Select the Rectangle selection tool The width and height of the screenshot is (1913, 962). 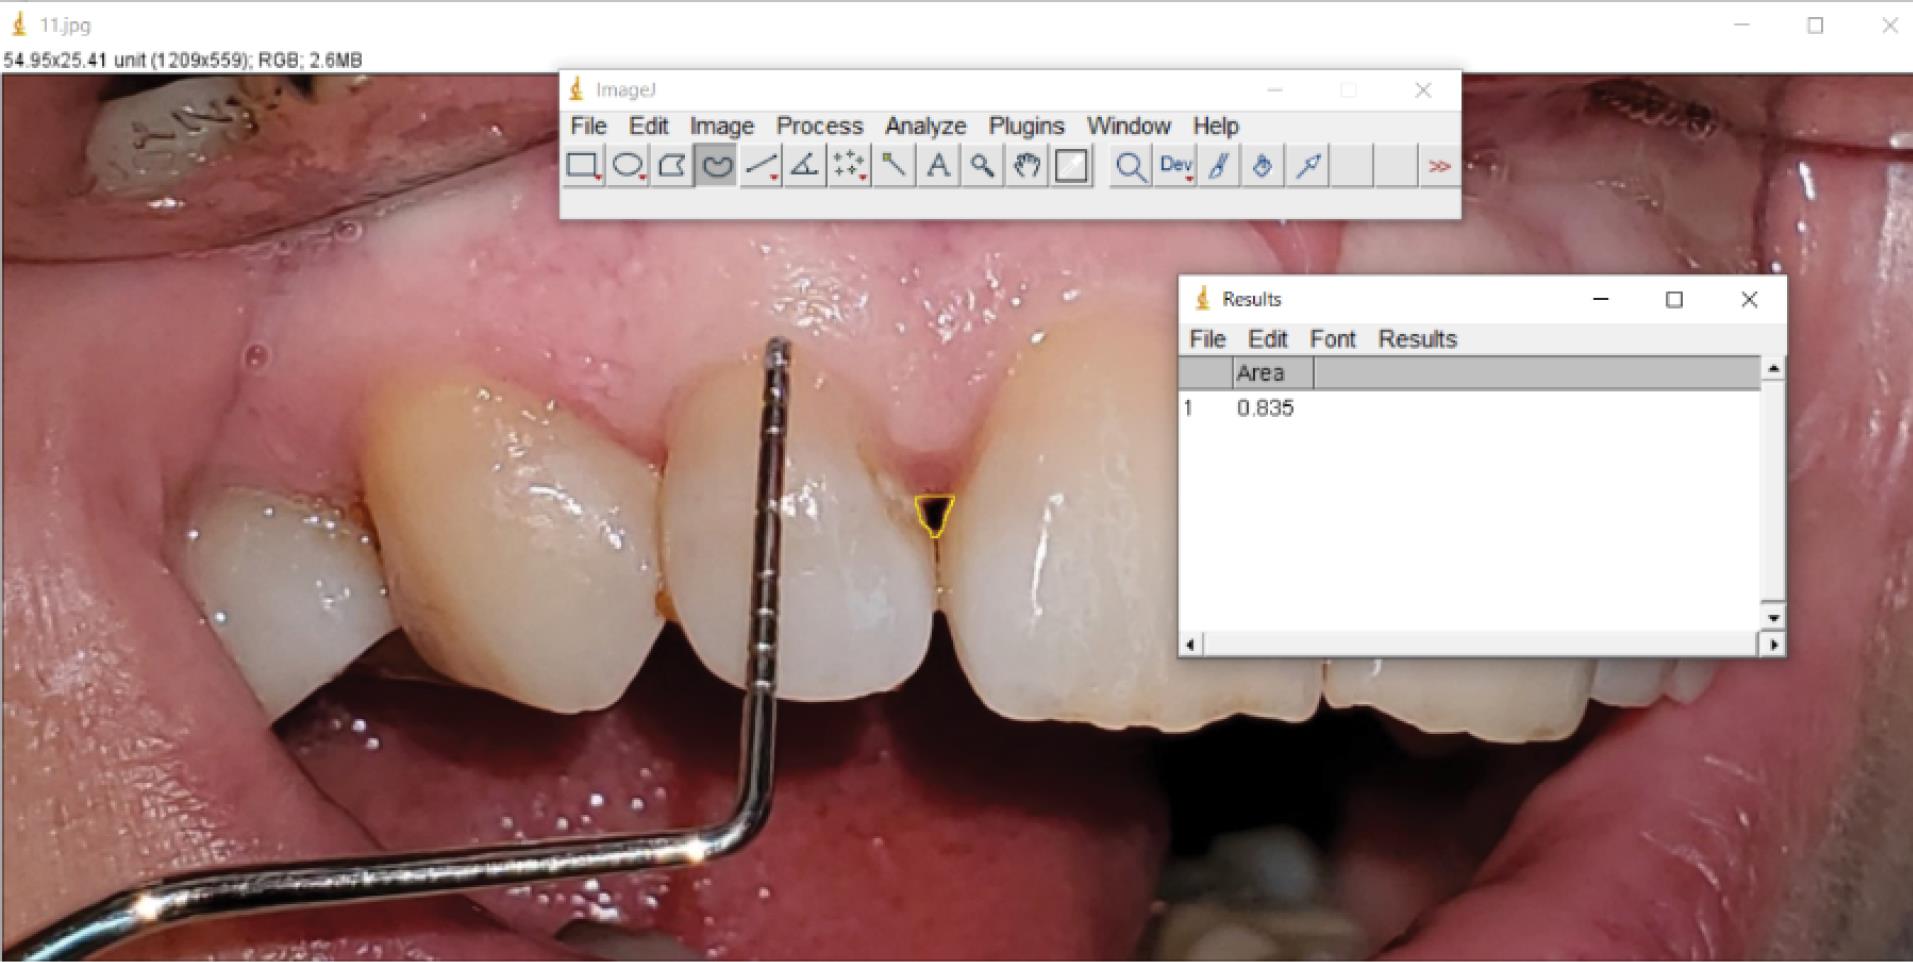coord(583,166)
